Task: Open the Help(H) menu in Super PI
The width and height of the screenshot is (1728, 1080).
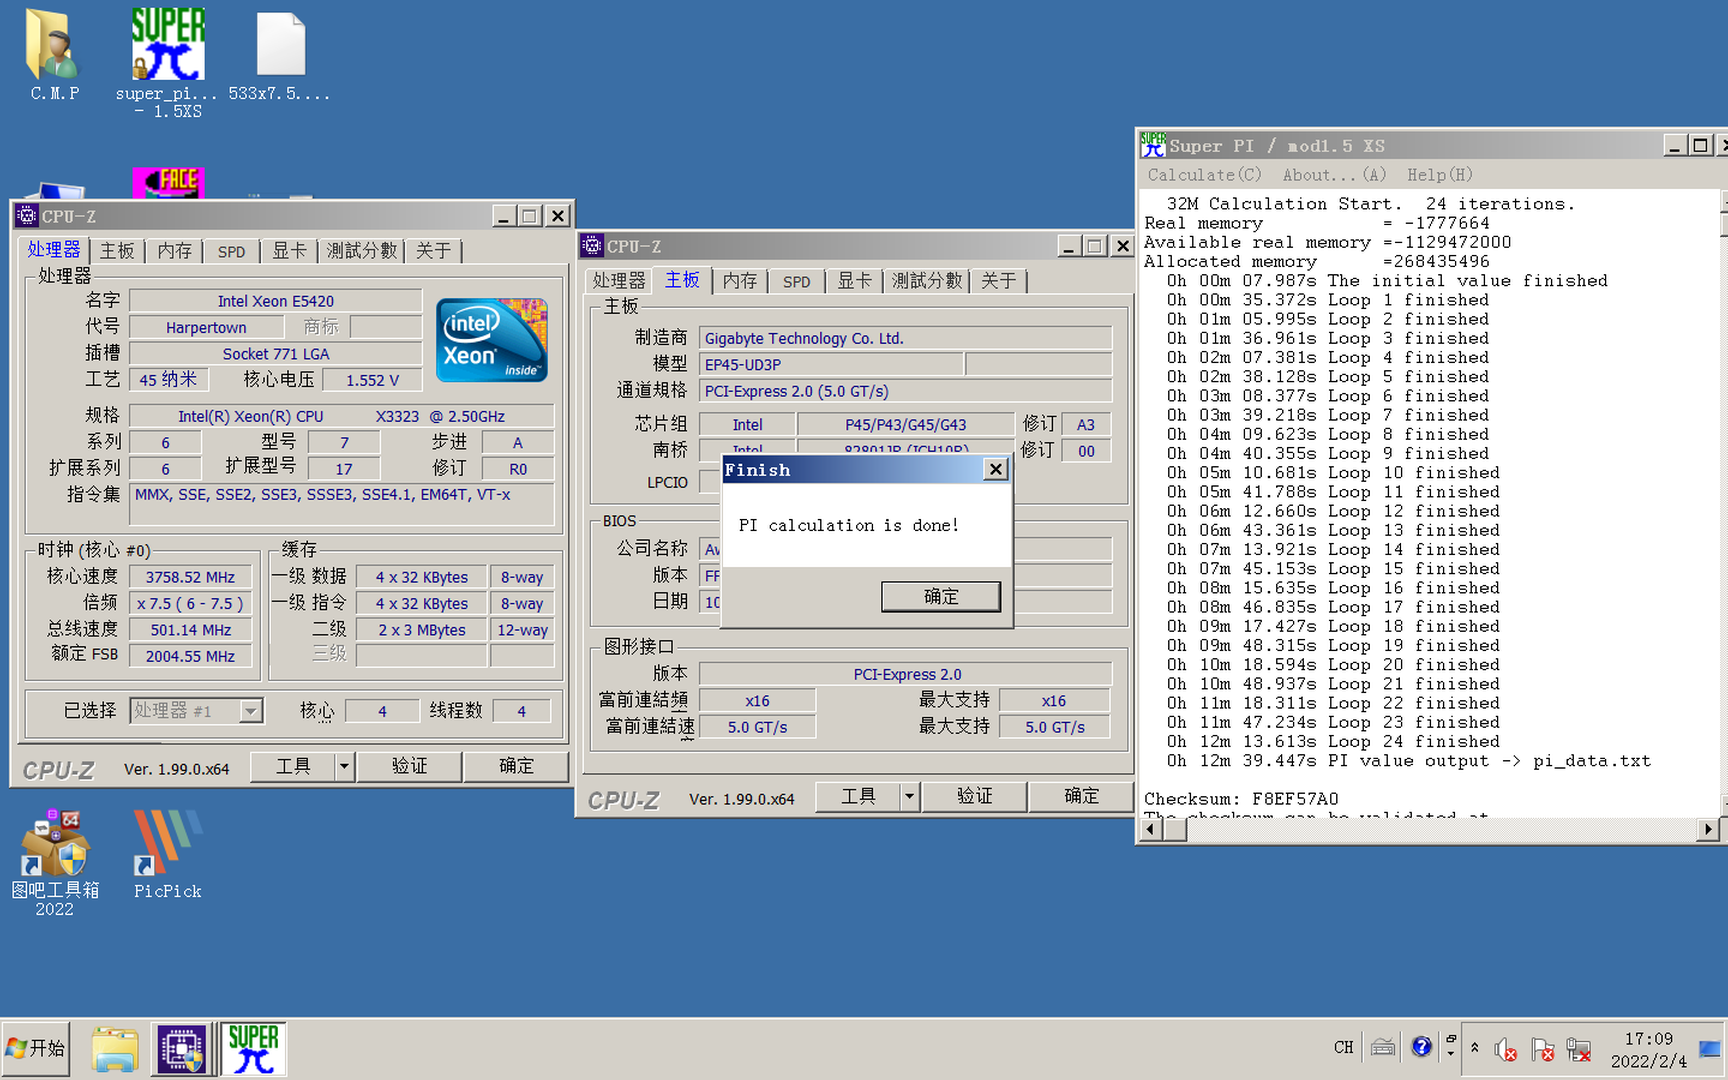Action: coord(1440,175)
